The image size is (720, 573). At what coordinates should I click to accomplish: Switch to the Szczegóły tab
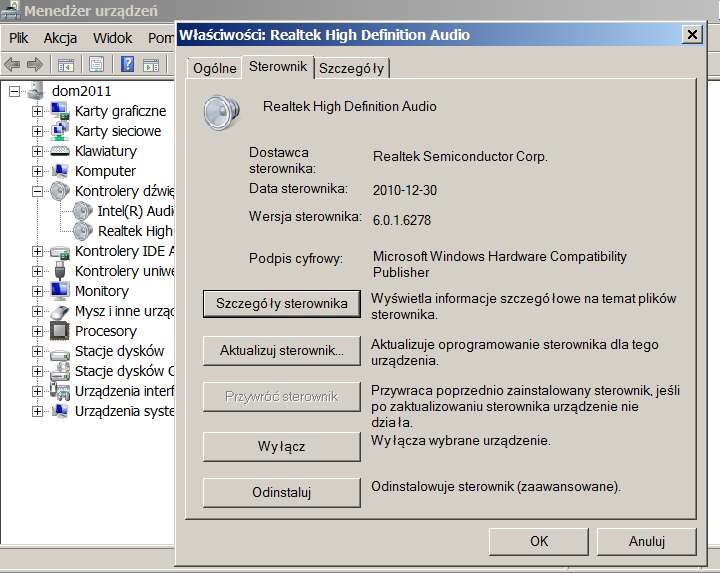(352, 68)
